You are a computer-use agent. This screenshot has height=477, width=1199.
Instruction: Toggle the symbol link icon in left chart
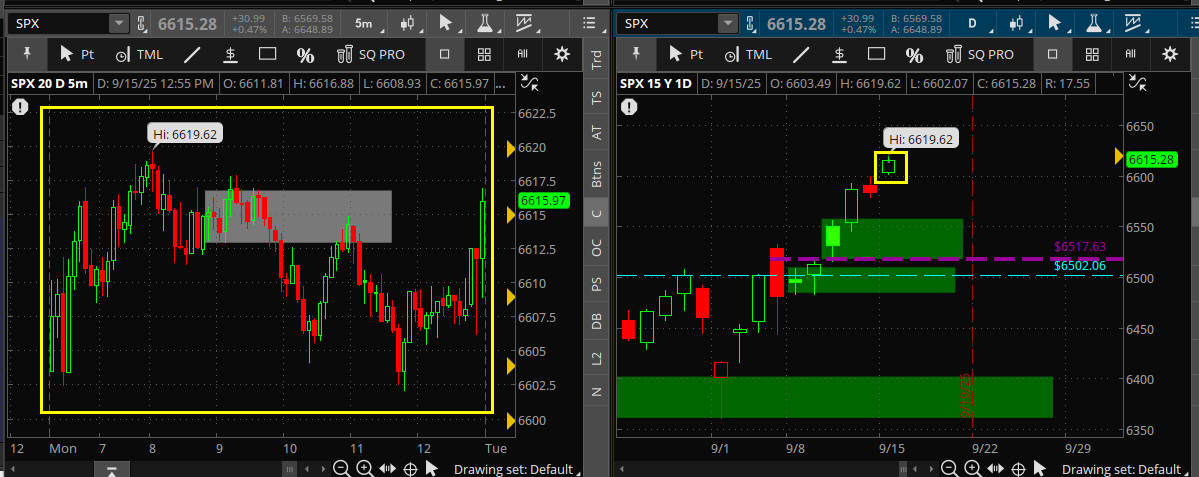coord(141,23)
